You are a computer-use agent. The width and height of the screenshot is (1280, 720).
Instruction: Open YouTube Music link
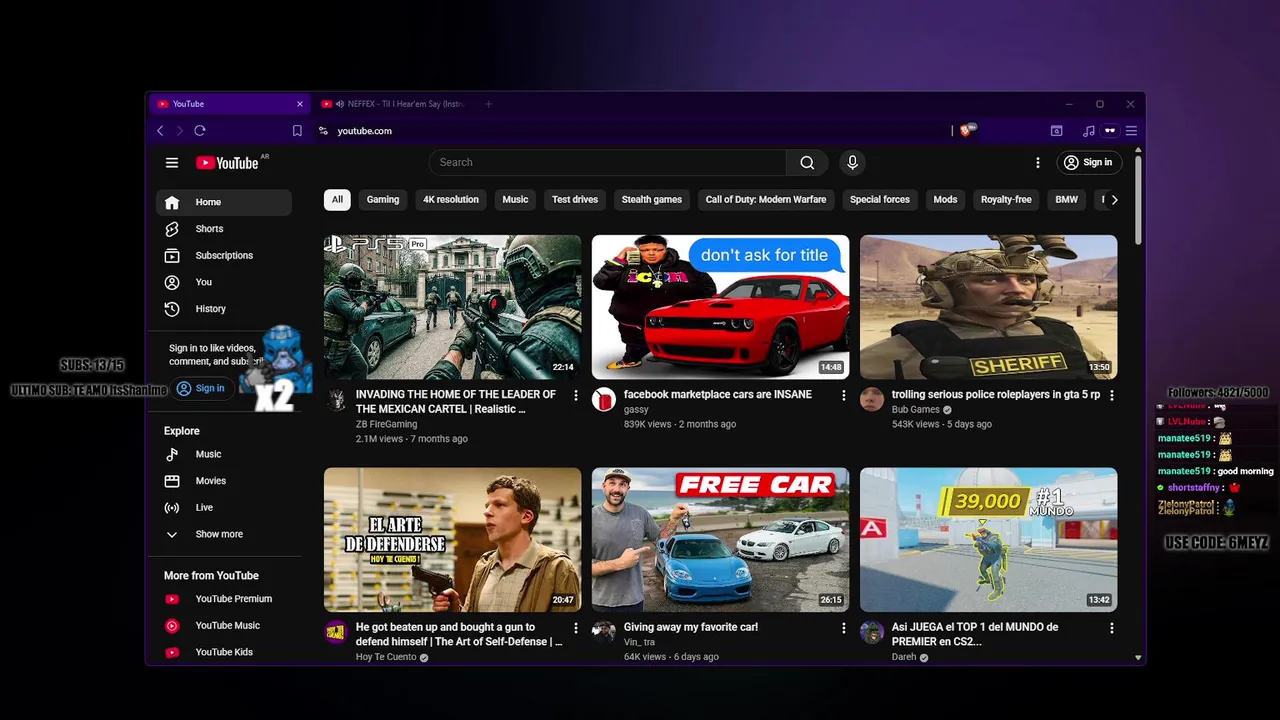click(224, 625)
